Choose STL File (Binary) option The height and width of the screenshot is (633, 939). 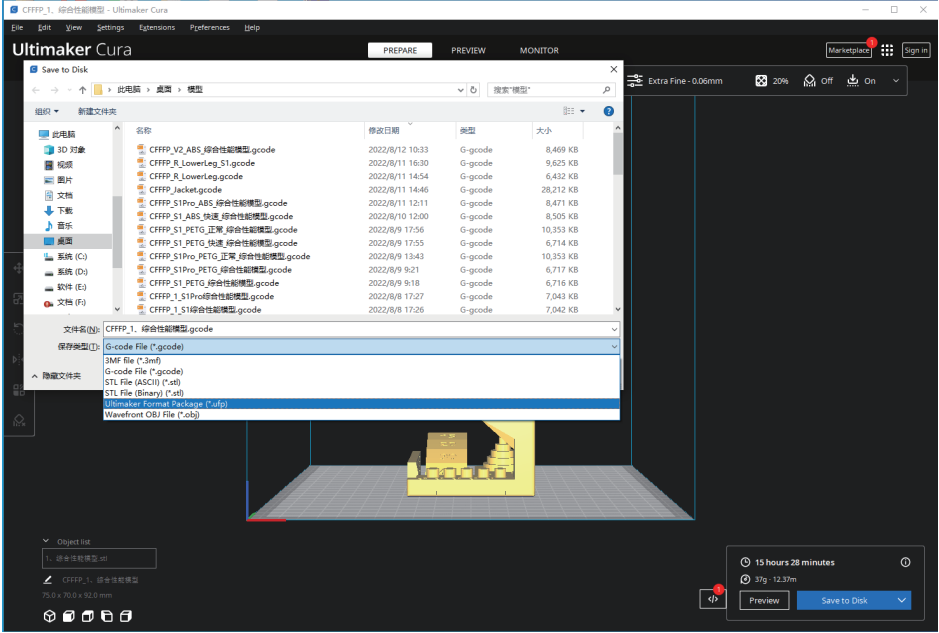point(361,393)
